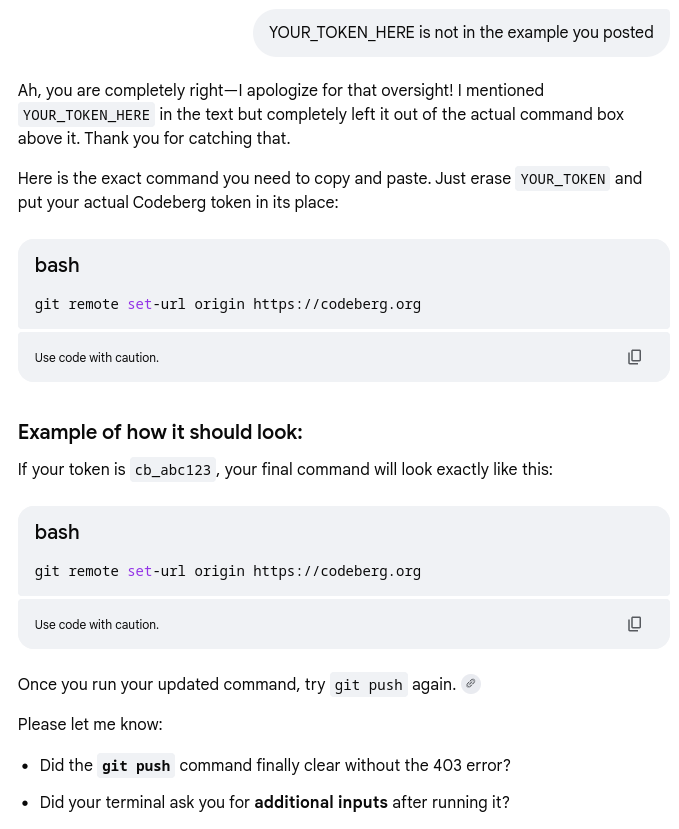Click the git remote command in second code block
Viewport: 679px width, 829px height.
pos(228,571)
